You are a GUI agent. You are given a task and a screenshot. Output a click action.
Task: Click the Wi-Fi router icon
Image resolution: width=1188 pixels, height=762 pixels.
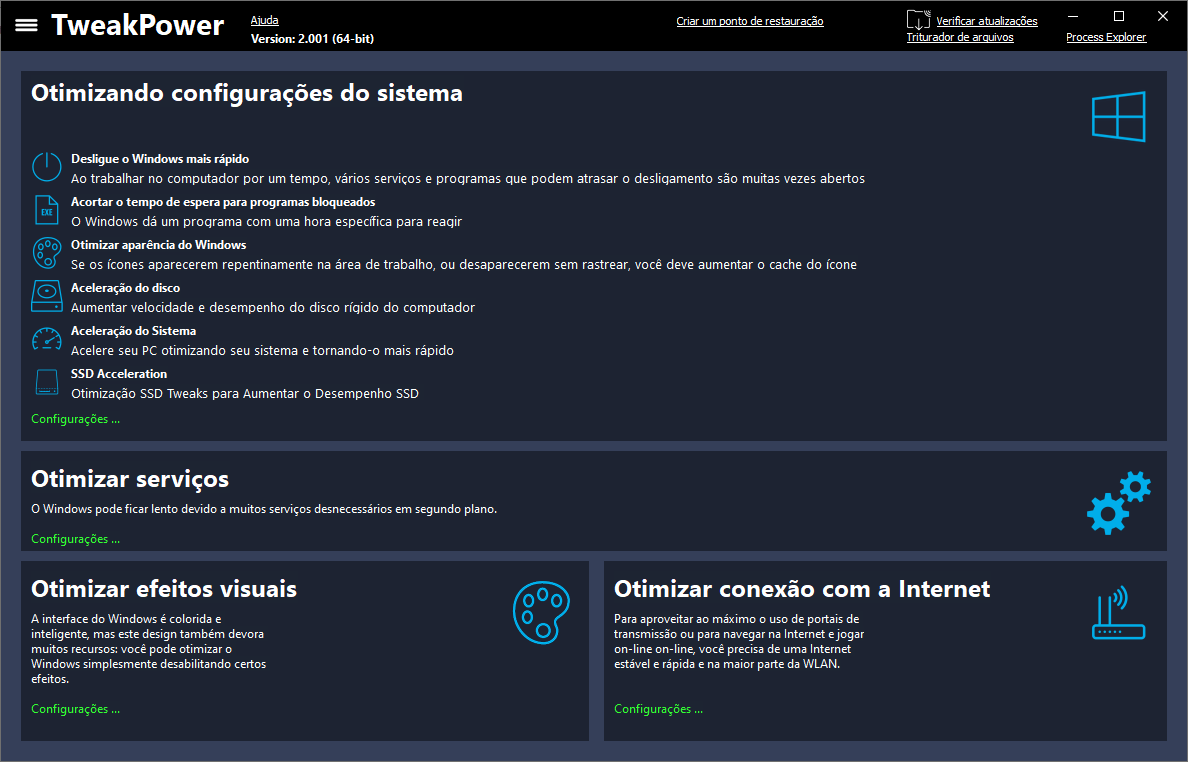(1118, 613)
